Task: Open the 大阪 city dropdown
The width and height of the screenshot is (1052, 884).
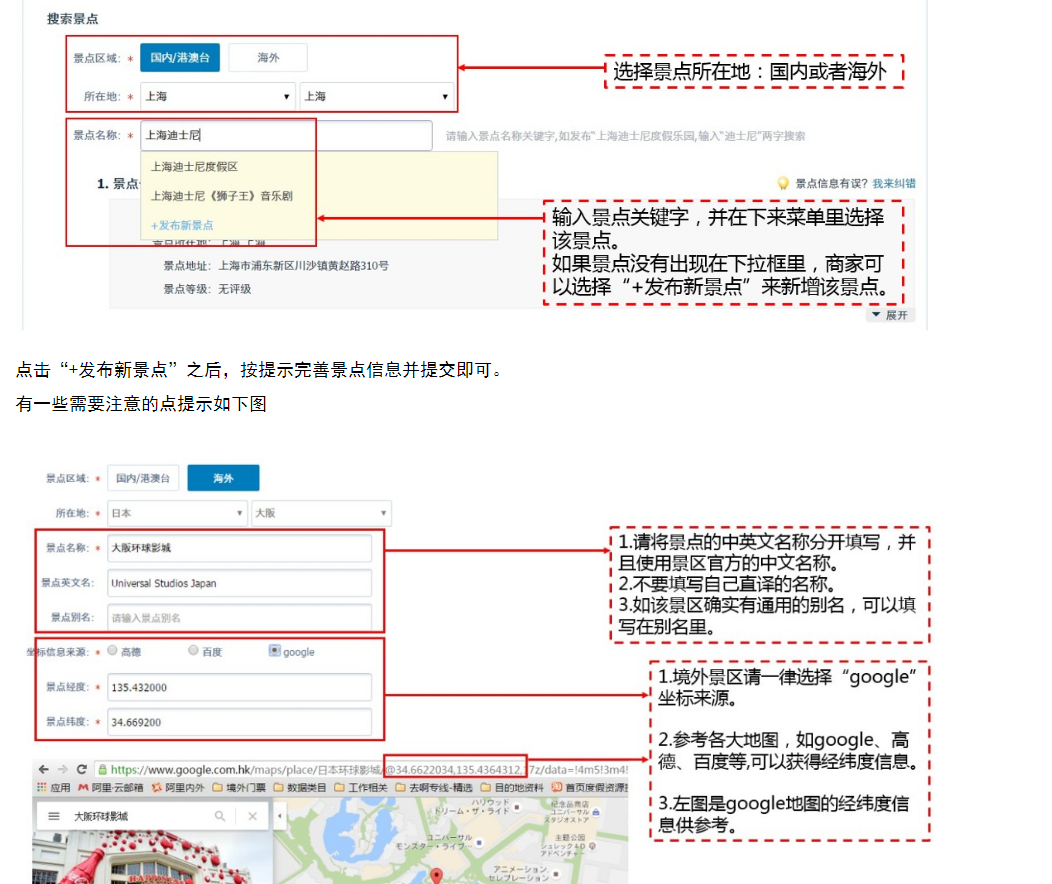Action: 321,513
